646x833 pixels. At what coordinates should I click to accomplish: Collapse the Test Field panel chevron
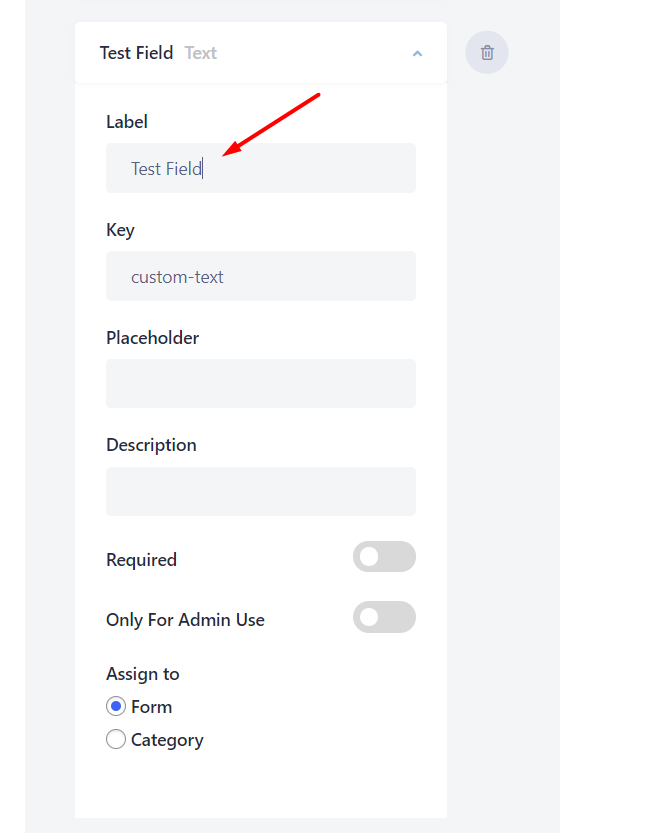point(417,53)
